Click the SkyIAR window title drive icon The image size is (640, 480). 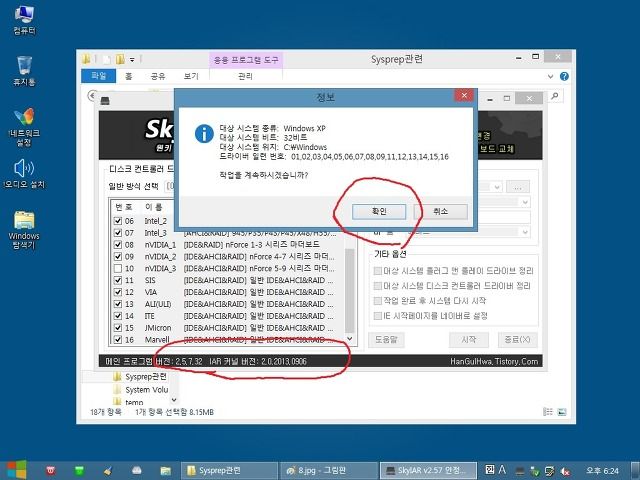[x=105, y=100]
